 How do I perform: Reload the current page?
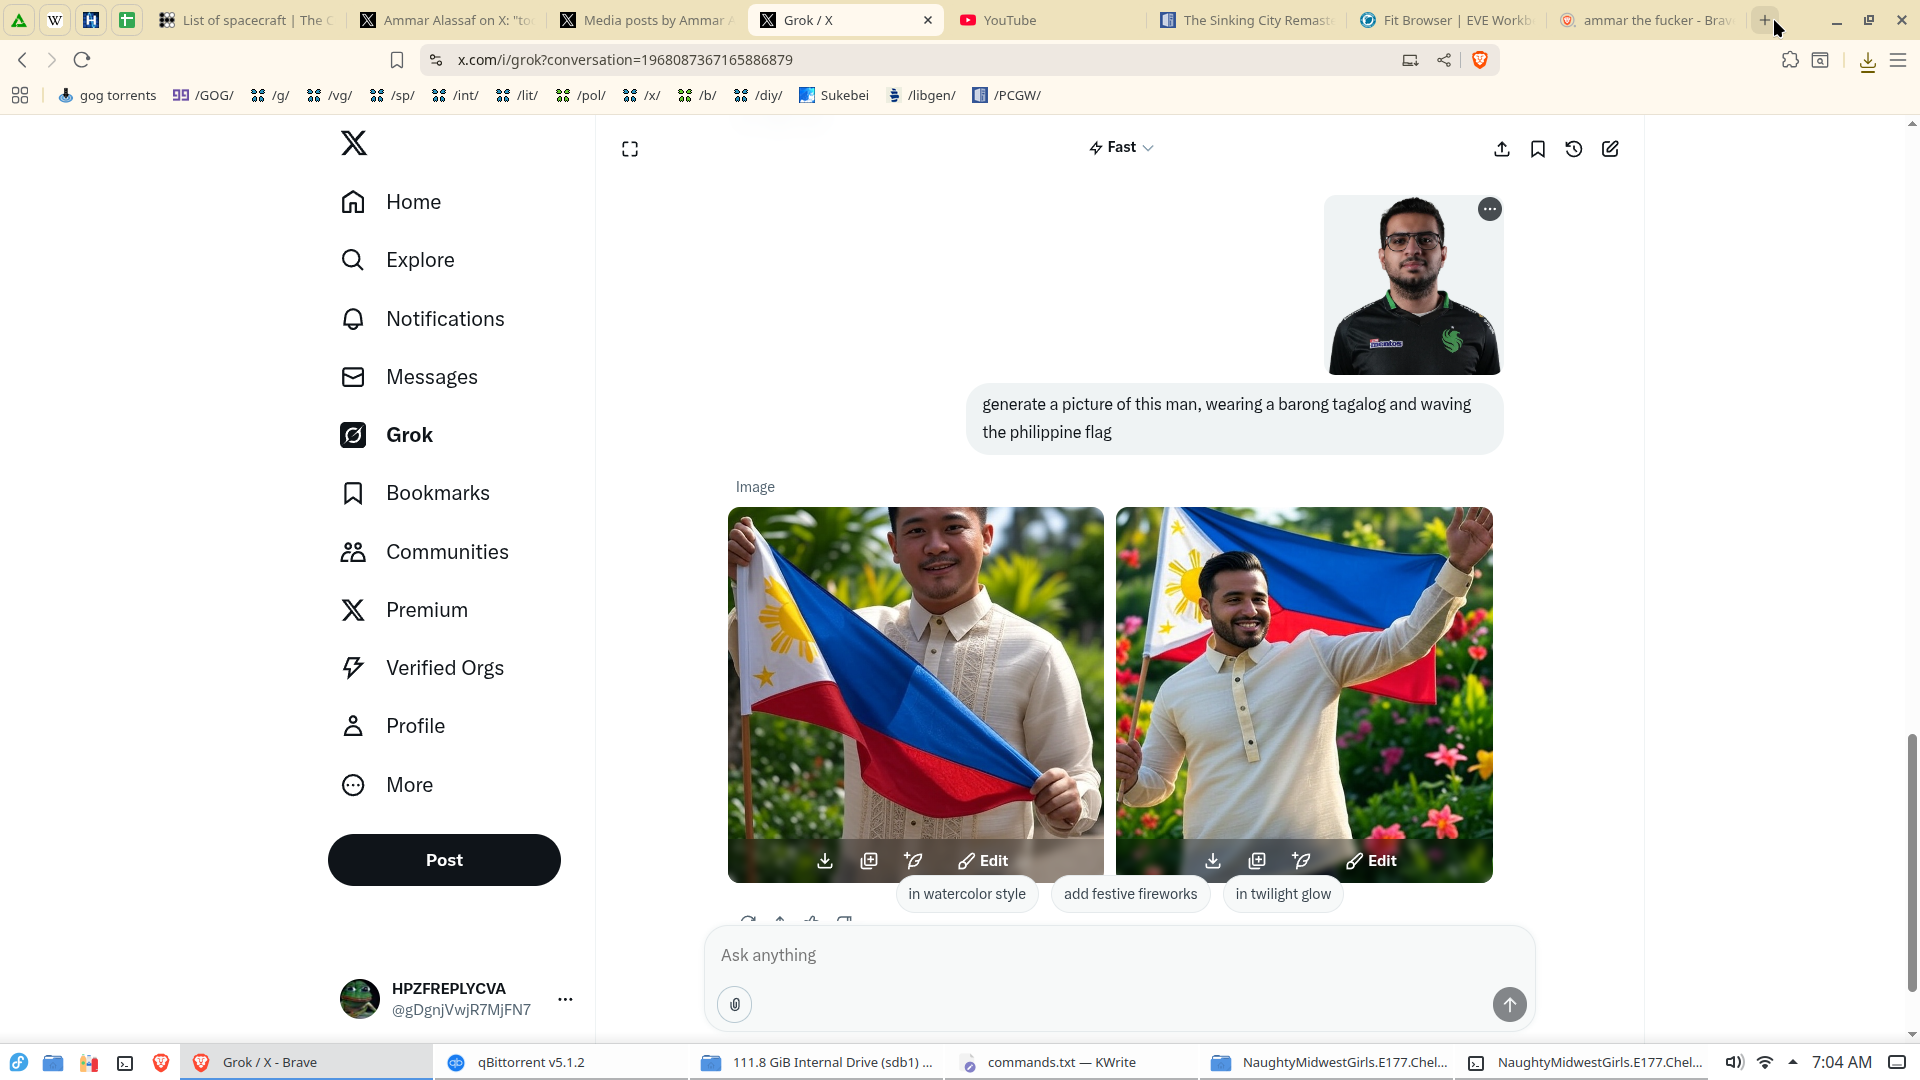(82, 60)
